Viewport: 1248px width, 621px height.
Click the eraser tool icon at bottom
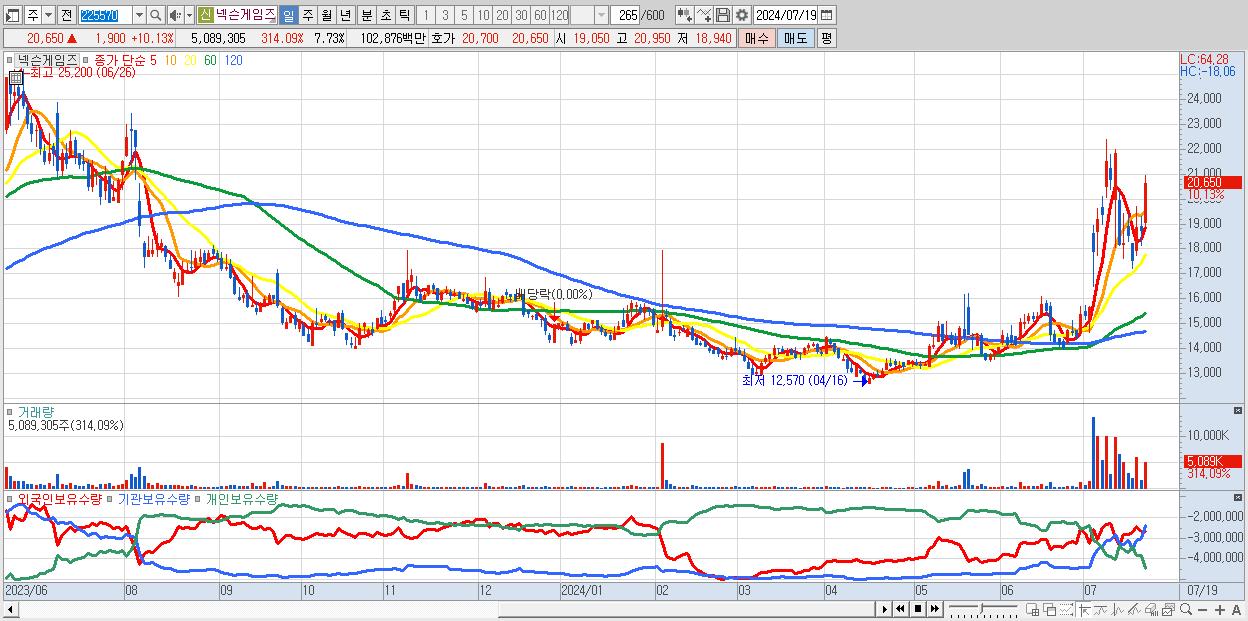pos(1150,610)
